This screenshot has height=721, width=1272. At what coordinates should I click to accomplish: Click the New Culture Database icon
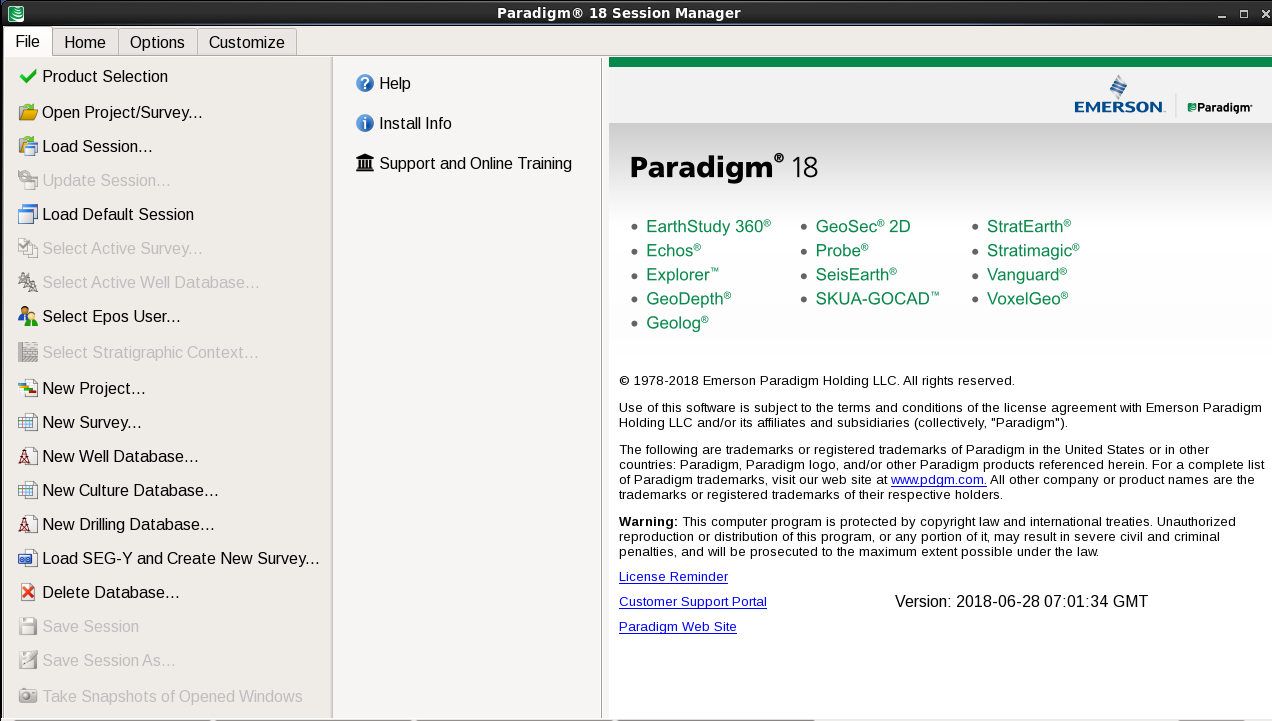point(28,490)
